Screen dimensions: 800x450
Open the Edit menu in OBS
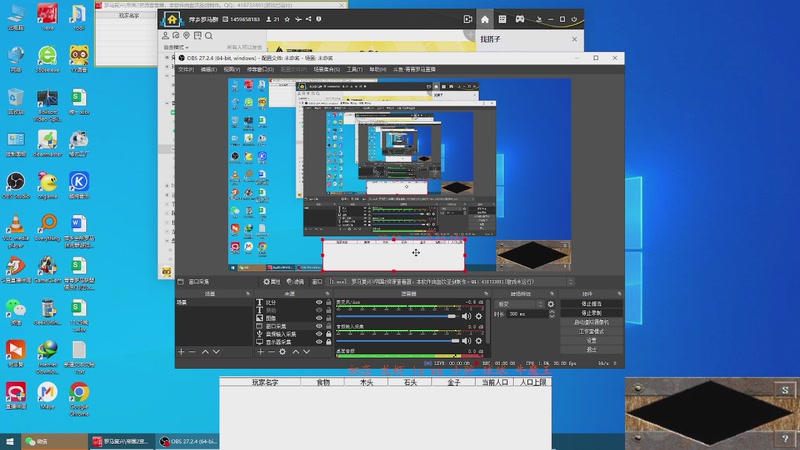coord(208,69)
